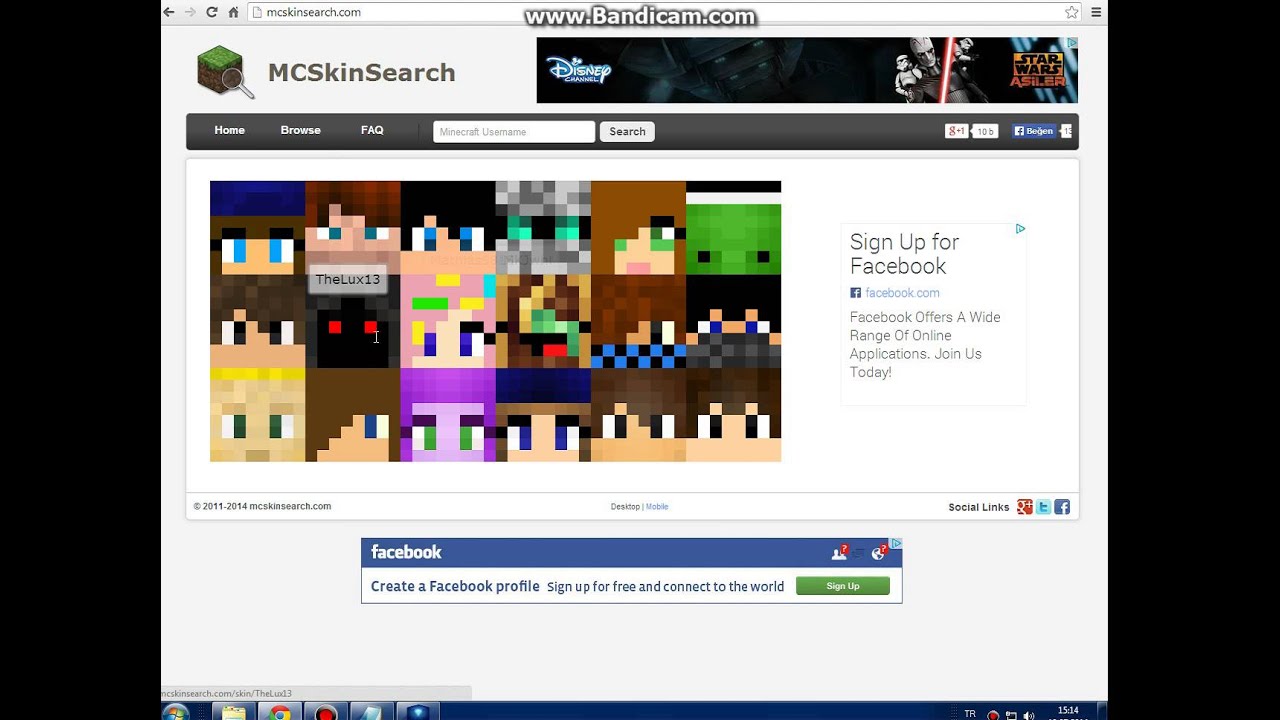
Task: Open Facebook social link in footer
Action: [1062, 507]
